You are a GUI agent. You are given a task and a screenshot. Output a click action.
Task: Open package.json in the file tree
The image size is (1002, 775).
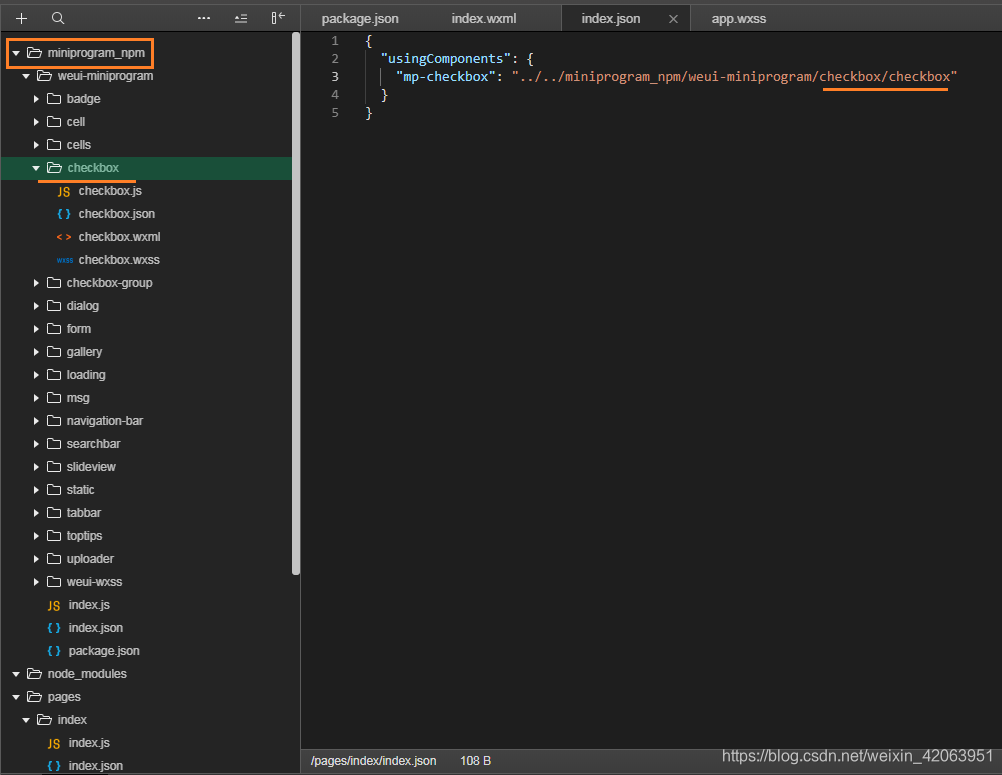coord(104,651)
